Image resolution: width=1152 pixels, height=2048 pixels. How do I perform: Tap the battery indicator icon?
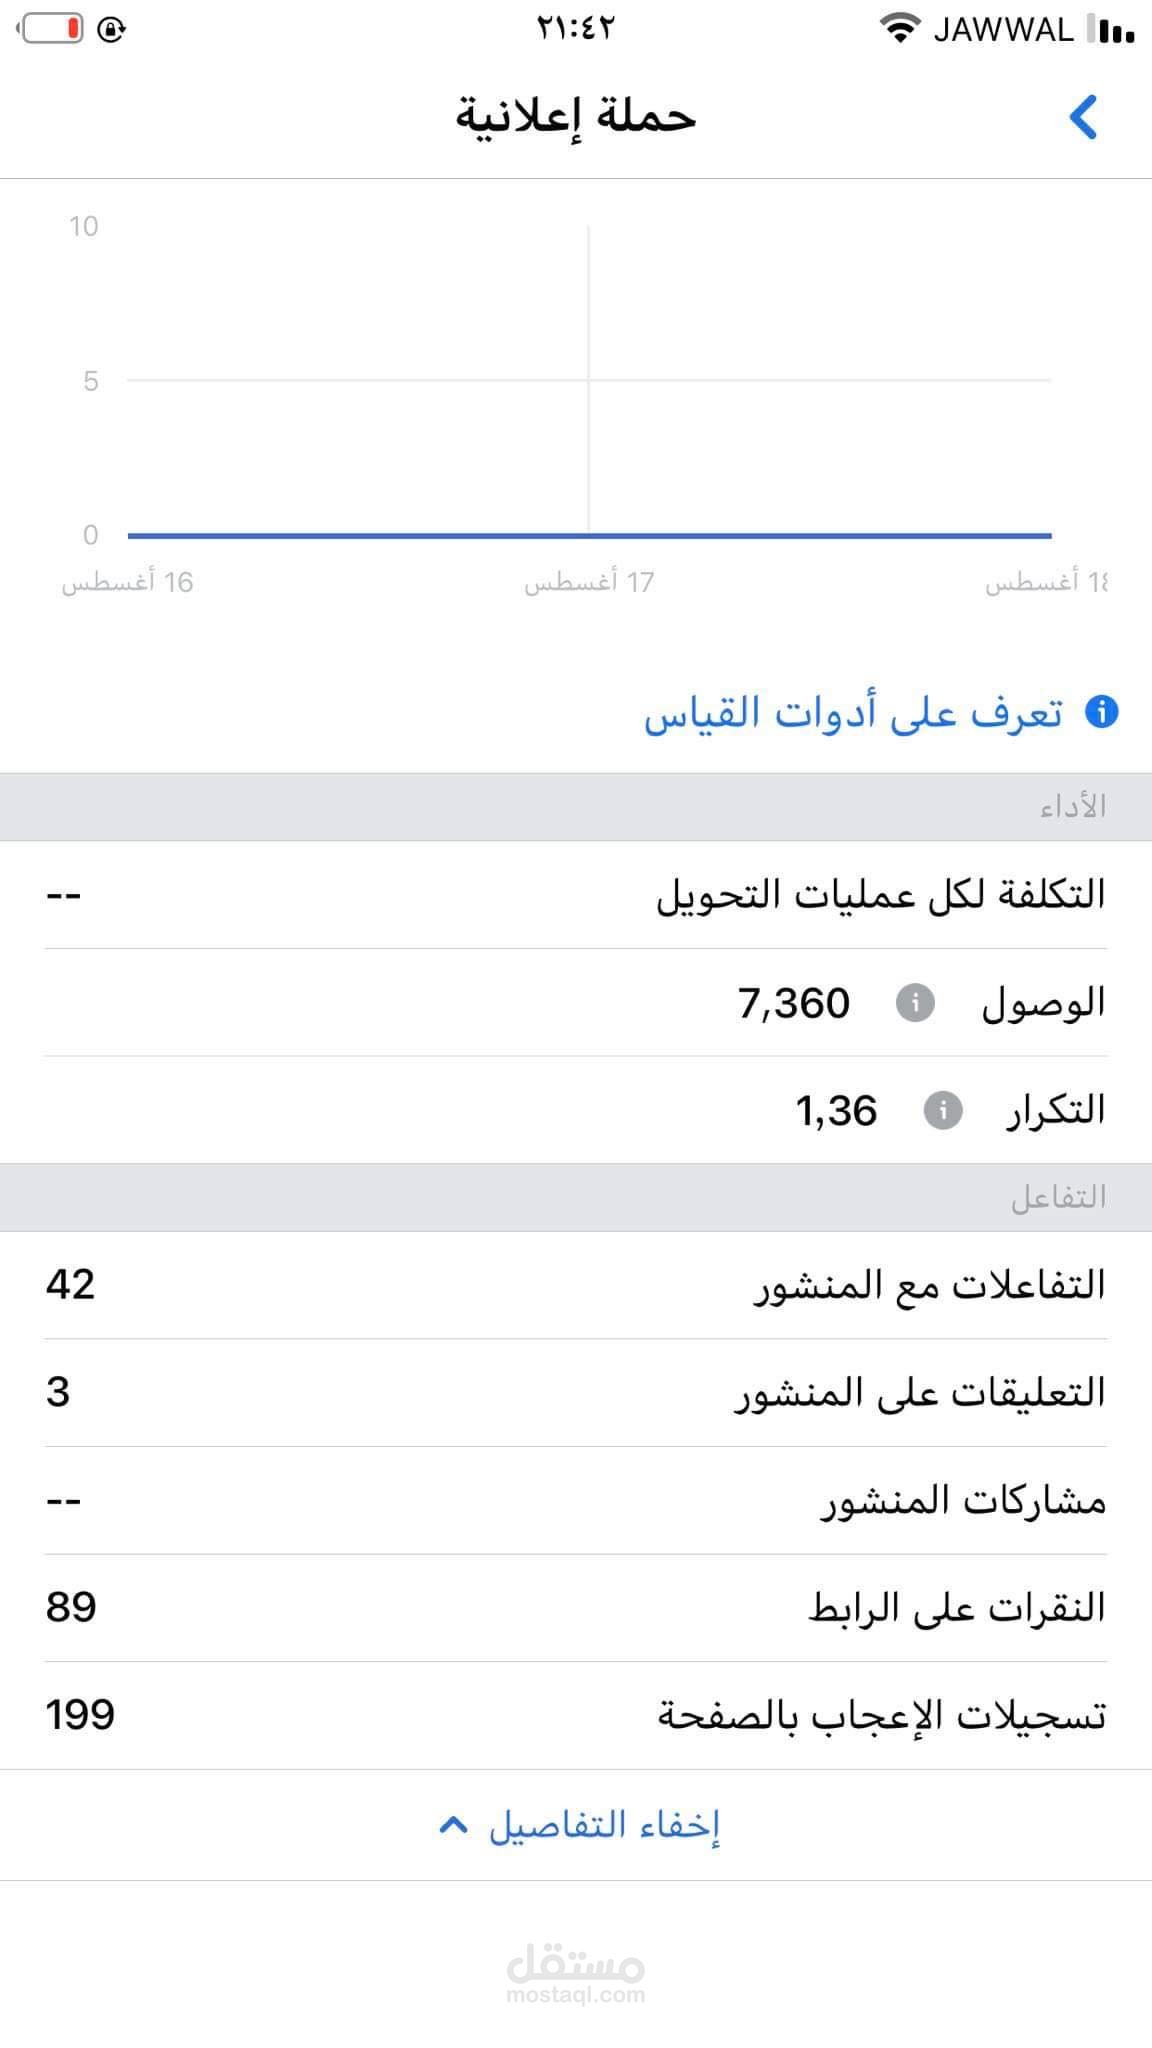click(52, 29)
